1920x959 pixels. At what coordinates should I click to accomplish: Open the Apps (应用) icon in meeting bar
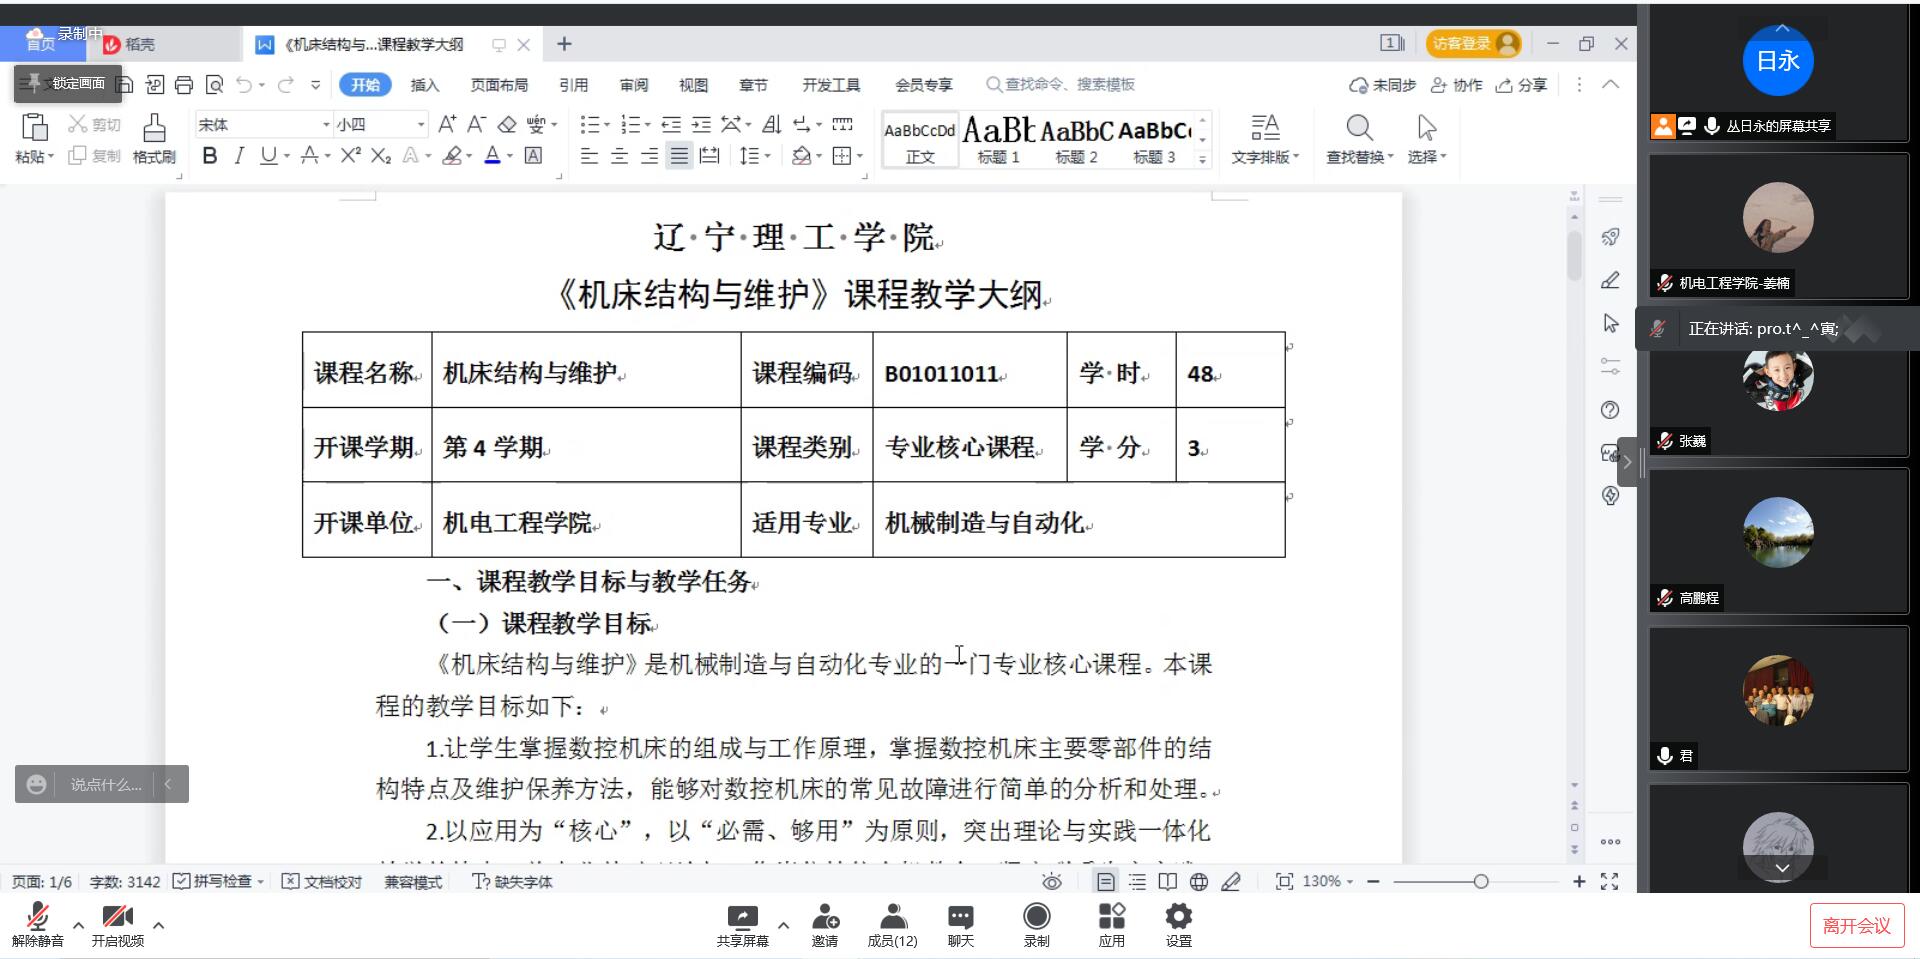[1112, 925]
